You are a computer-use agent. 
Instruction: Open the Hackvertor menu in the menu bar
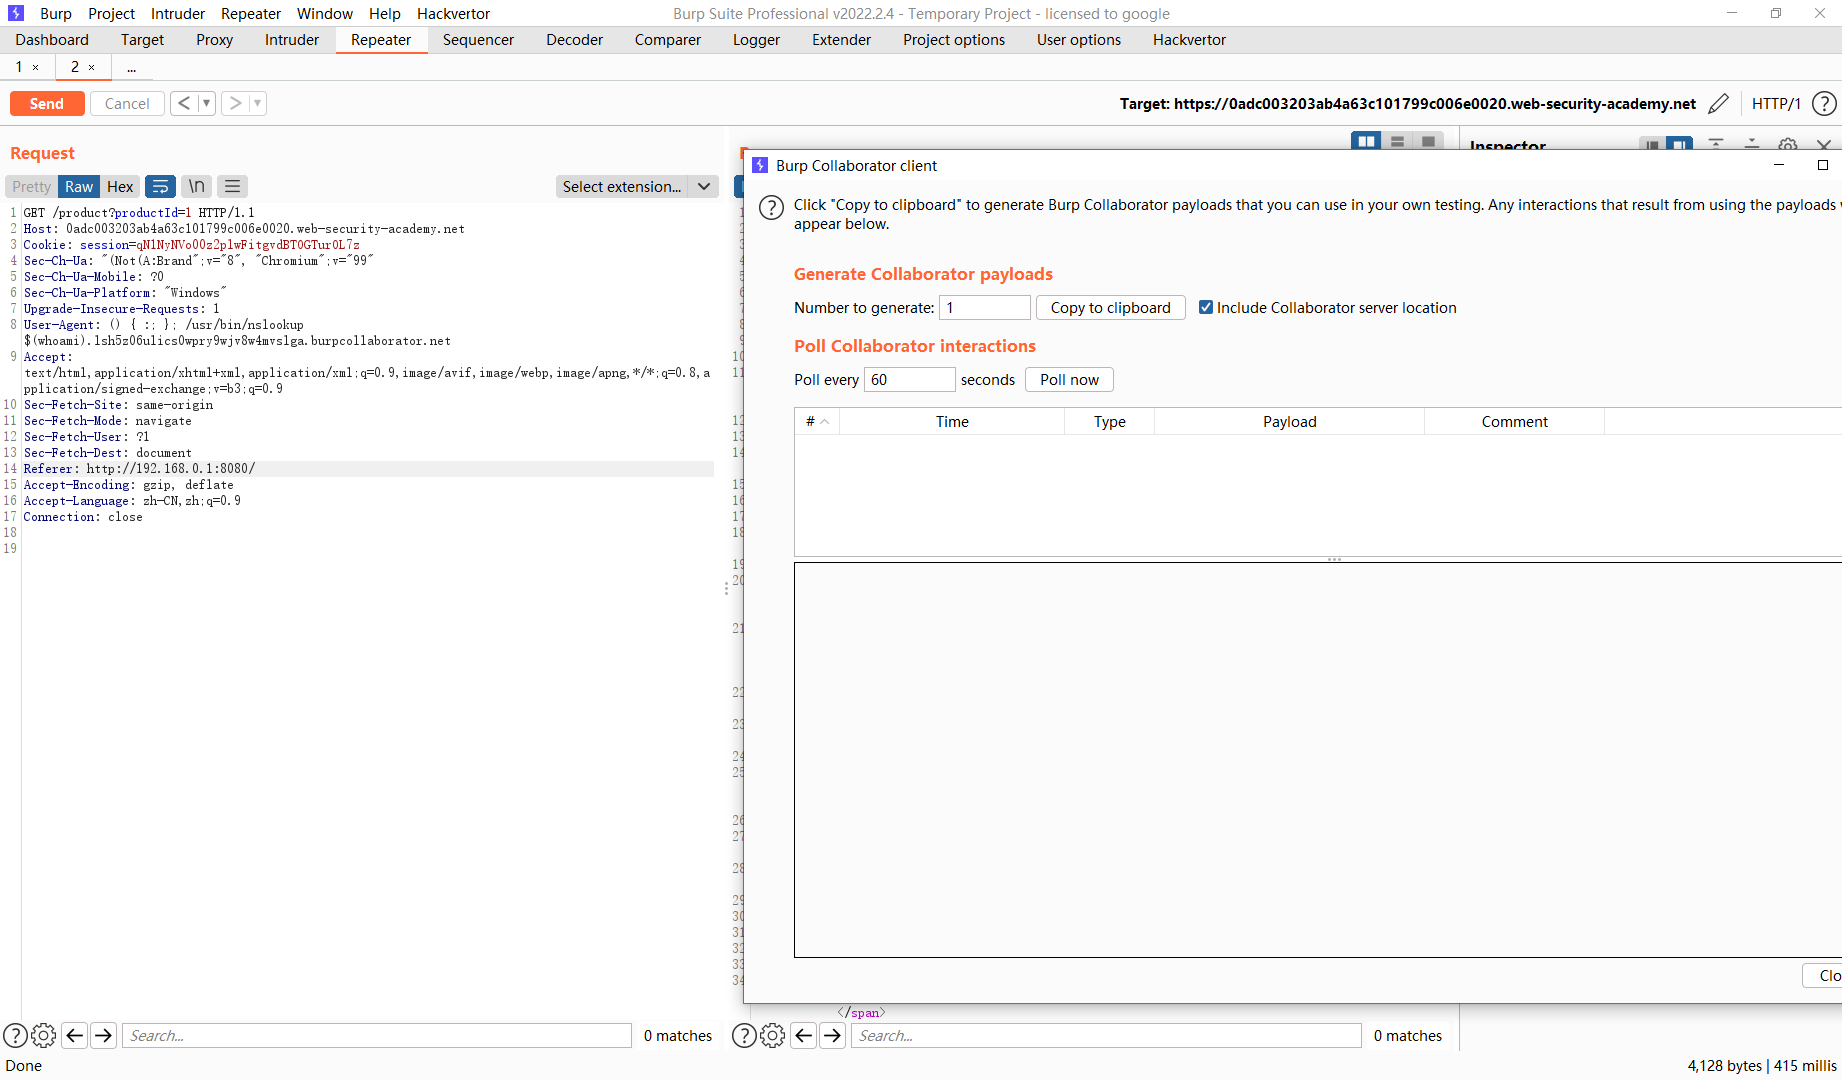[x=453, y=13]
